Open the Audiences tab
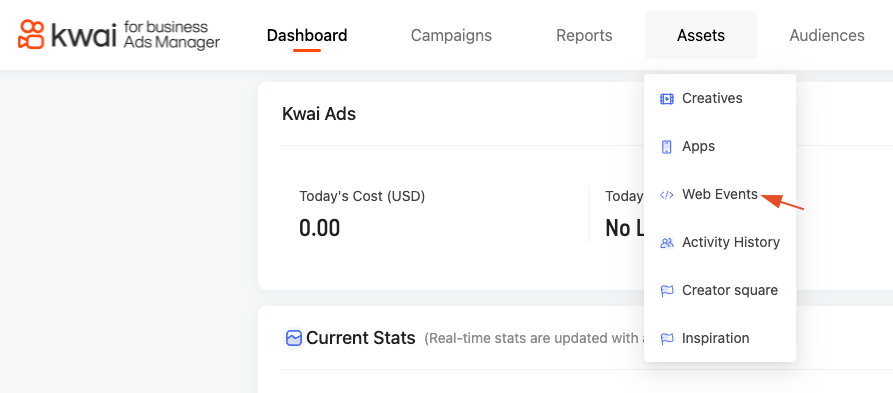Image resolution: width=893 pixels, height=393 pixels. tap(827, 35)
